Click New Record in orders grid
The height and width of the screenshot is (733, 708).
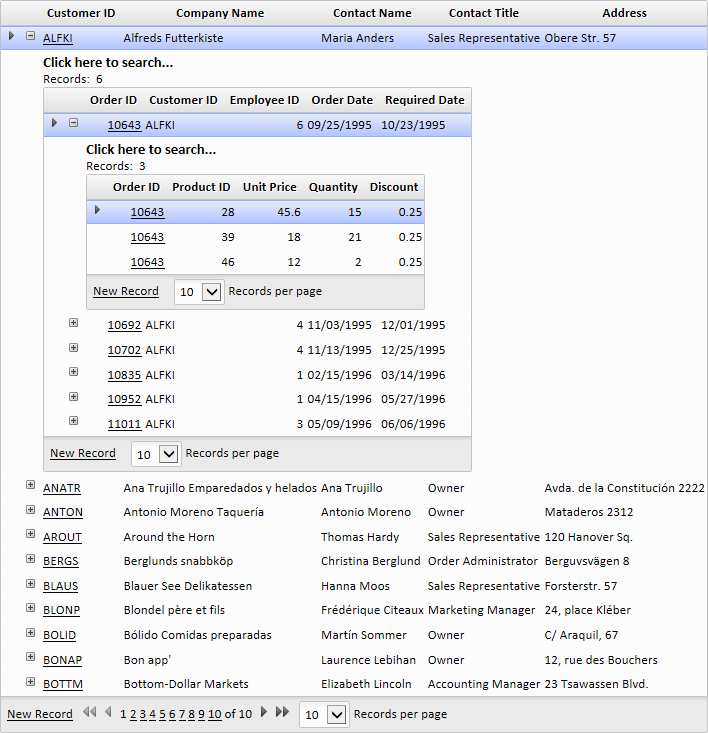[83, 453]
